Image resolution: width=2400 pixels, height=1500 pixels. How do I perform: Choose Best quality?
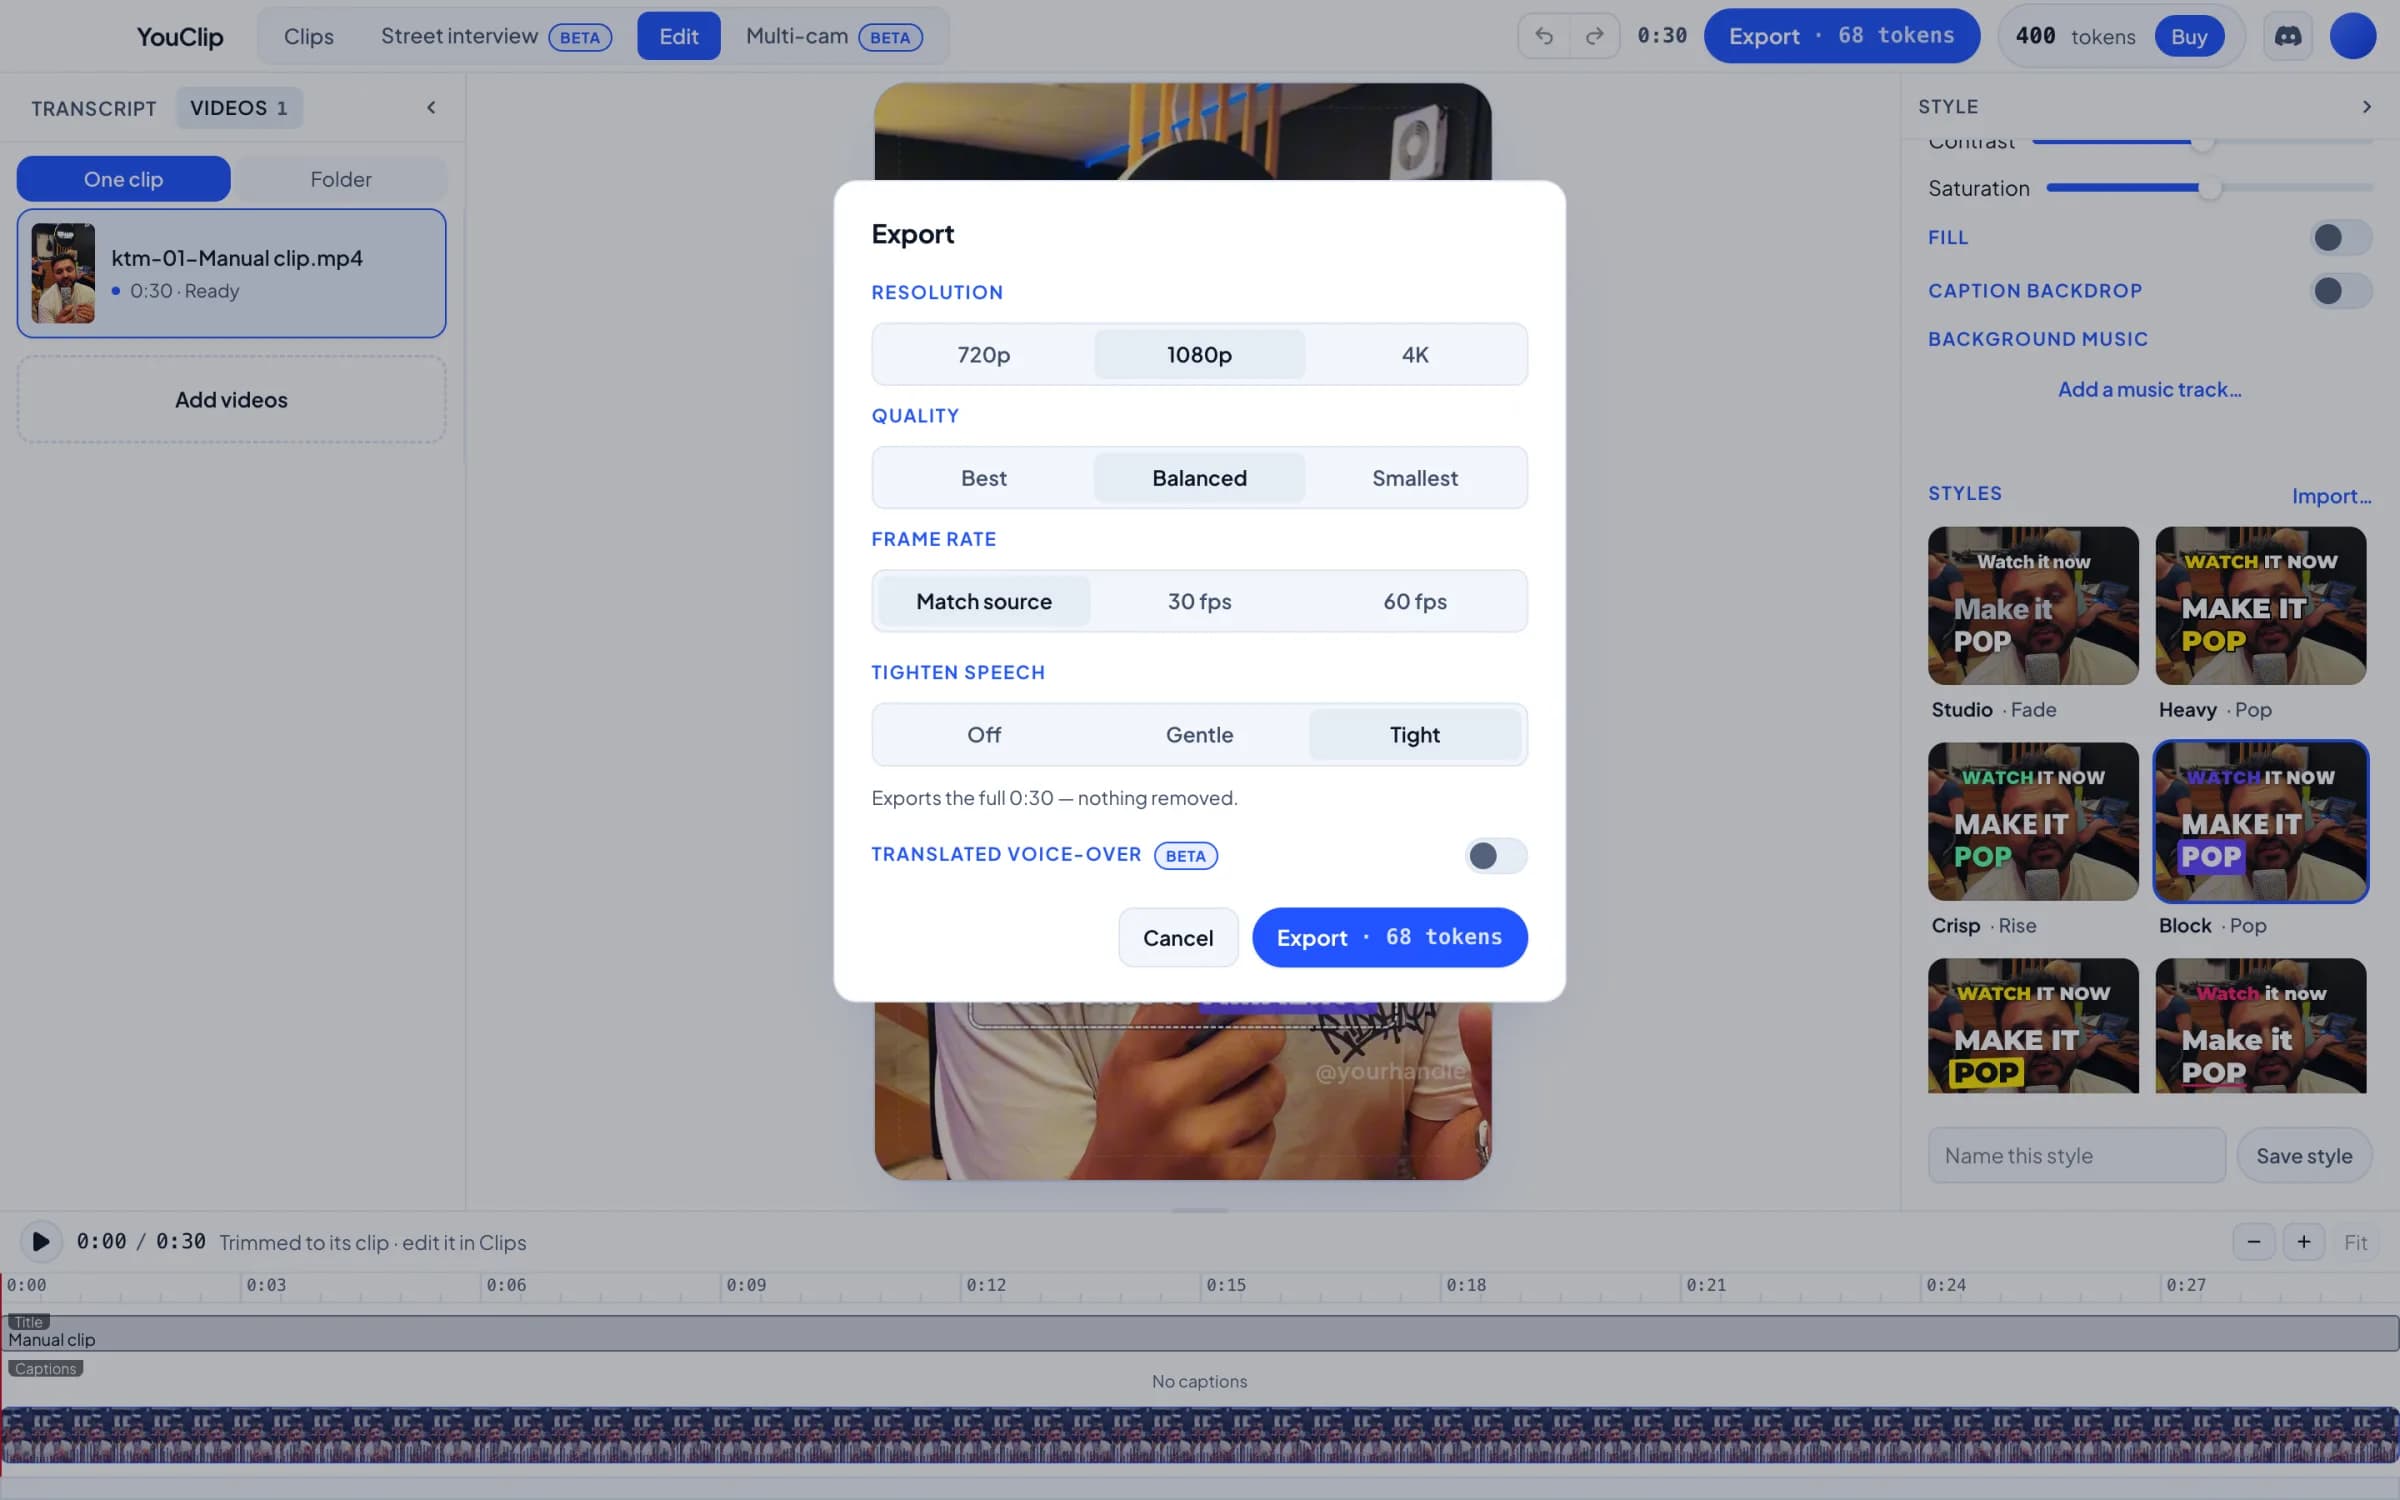tap(983, 478)
